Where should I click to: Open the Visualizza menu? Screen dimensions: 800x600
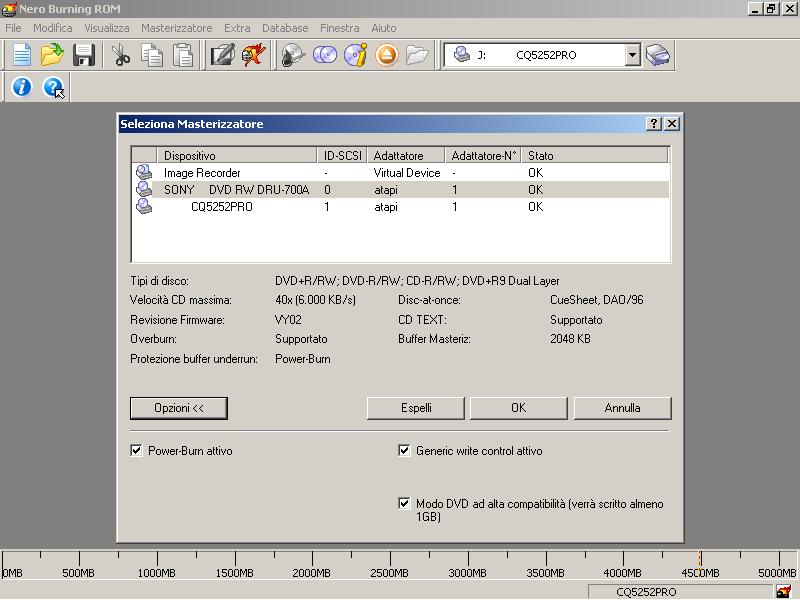(x=107, y=28)
